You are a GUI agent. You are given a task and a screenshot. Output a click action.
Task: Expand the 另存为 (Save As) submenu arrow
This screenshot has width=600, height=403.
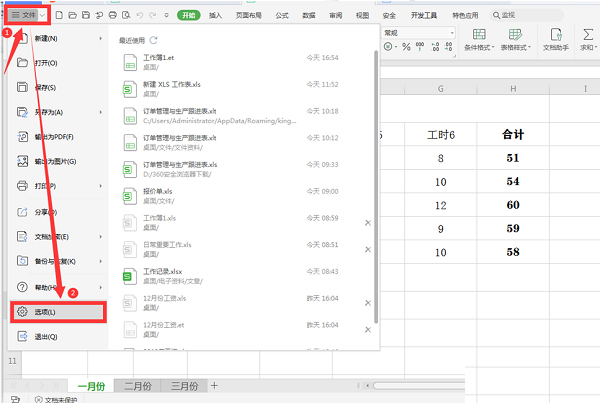[101, 112]
